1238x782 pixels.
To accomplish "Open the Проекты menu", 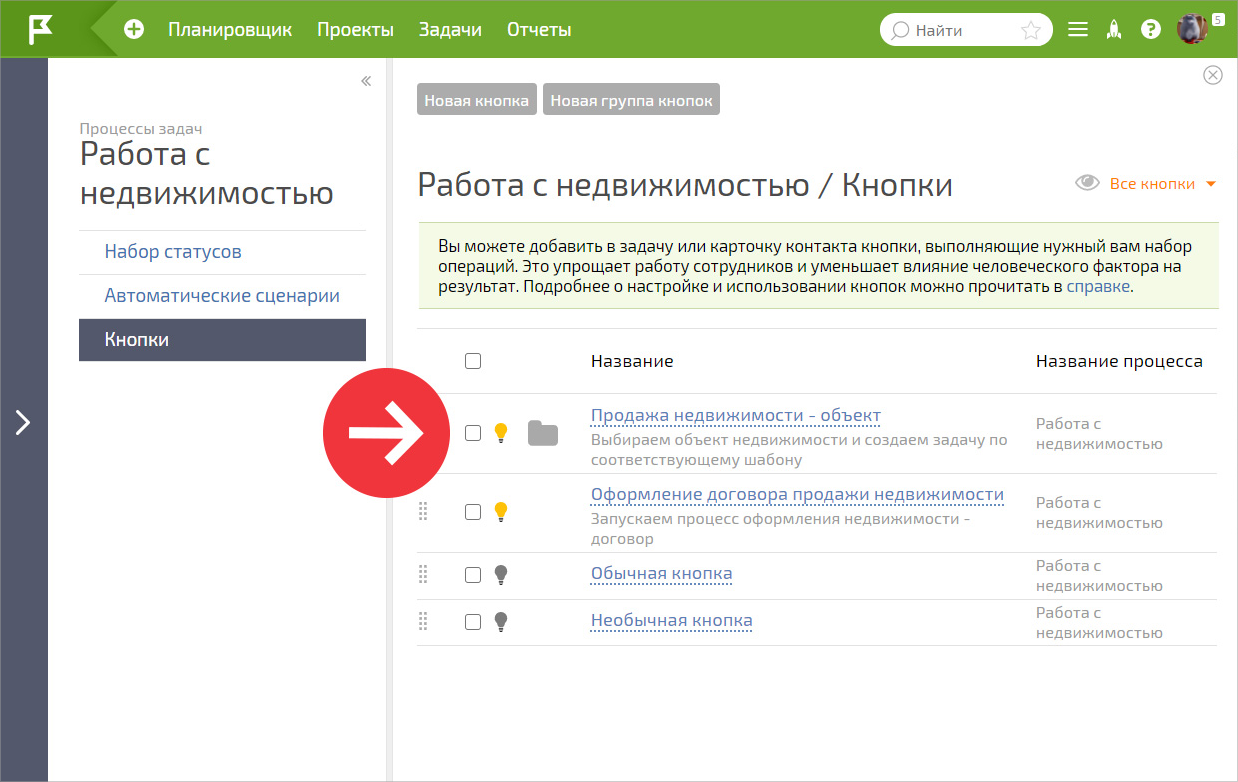I will 355,30.
